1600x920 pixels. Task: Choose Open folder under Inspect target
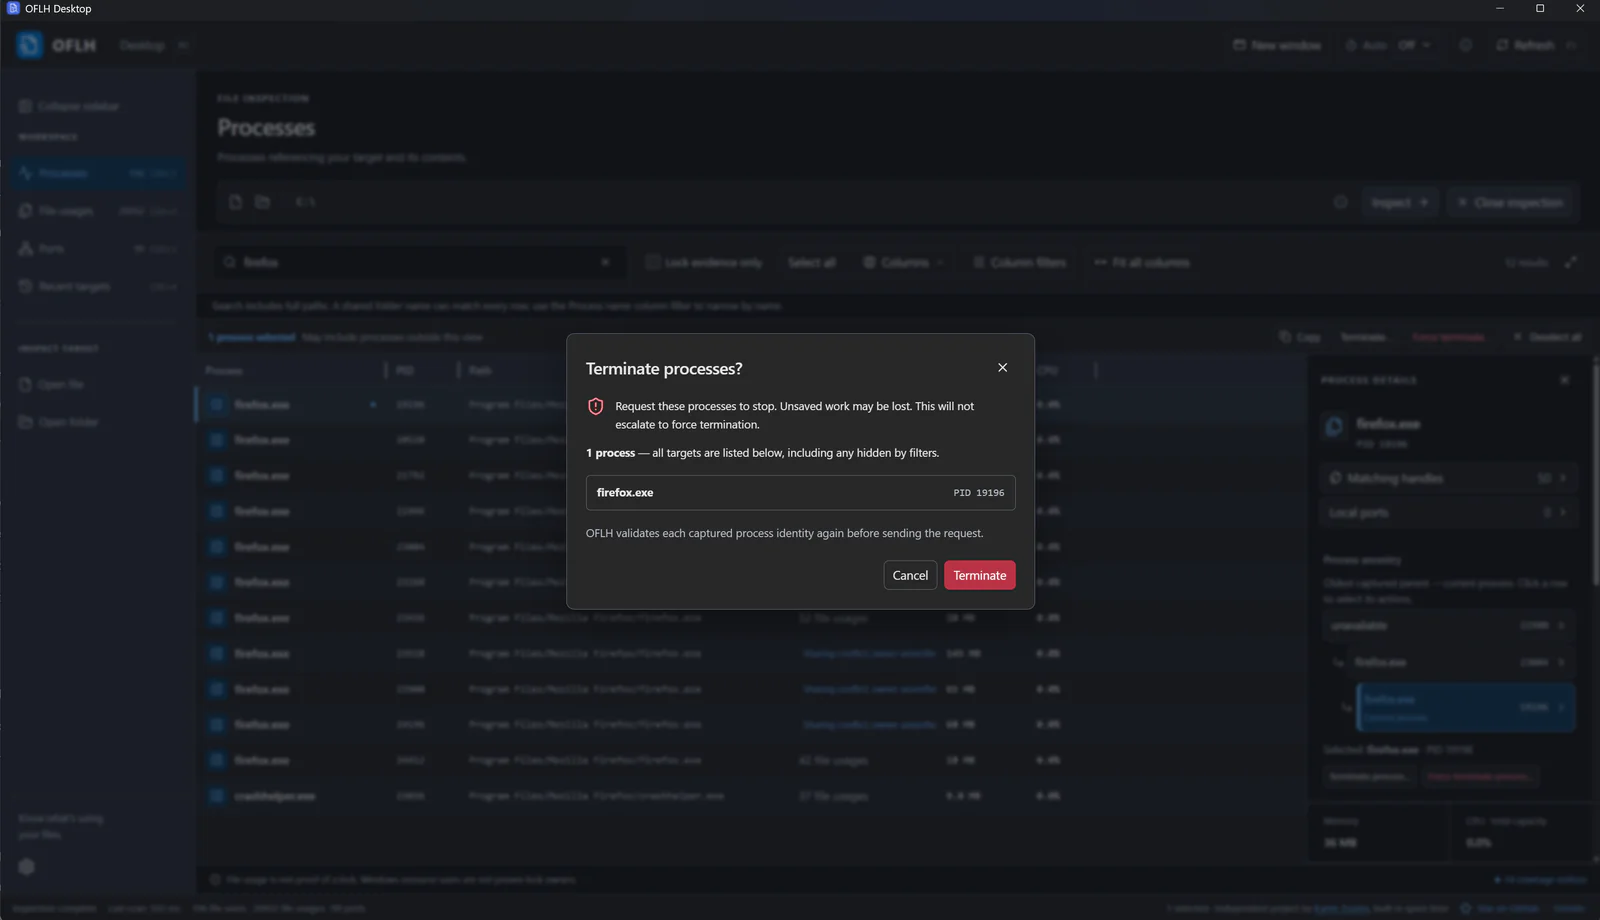pyautogui.click(x=59, y=422)
